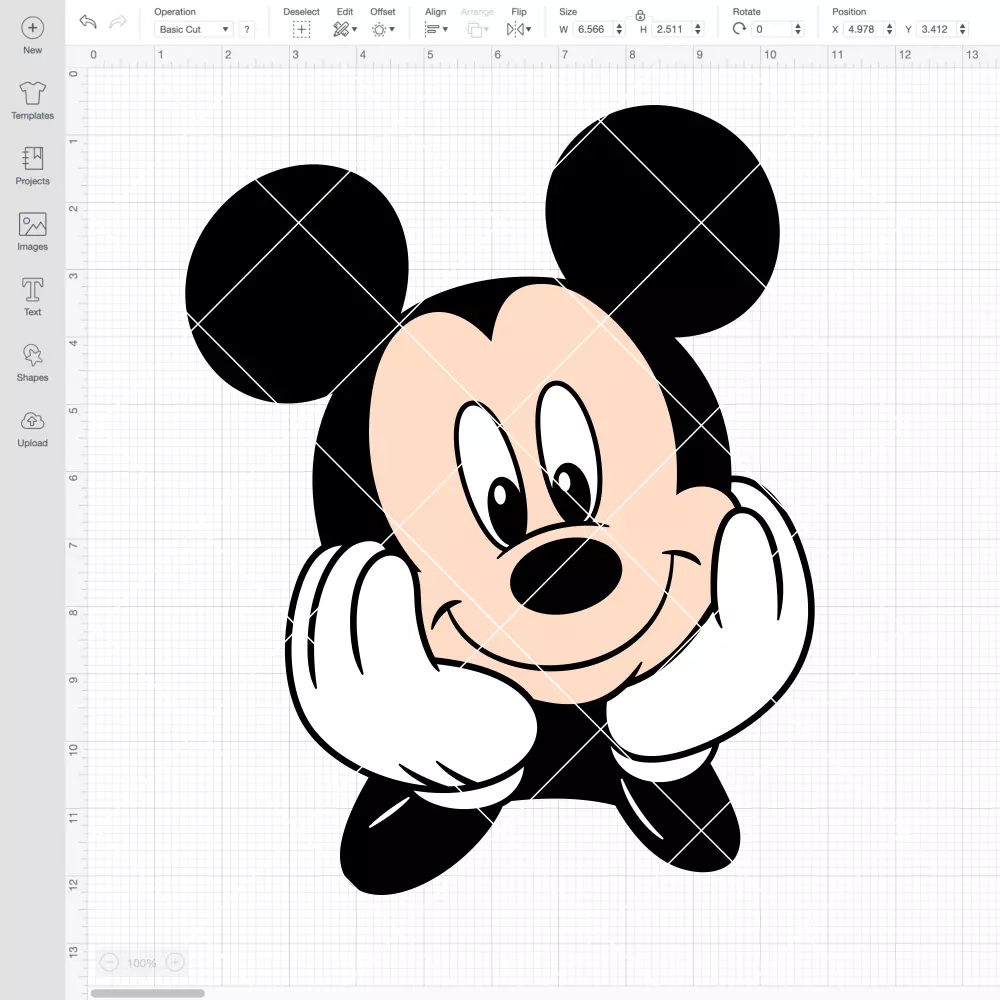1000x1000 pixels.
Task: Adjust the width stepper arrows
Action: 619,29
